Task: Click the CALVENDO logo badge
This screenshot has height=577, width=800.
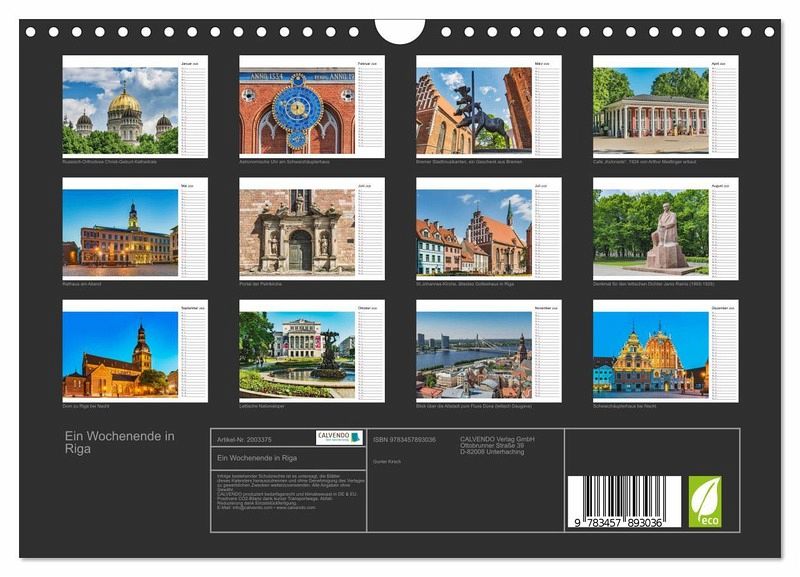Action: pos(339,438)
